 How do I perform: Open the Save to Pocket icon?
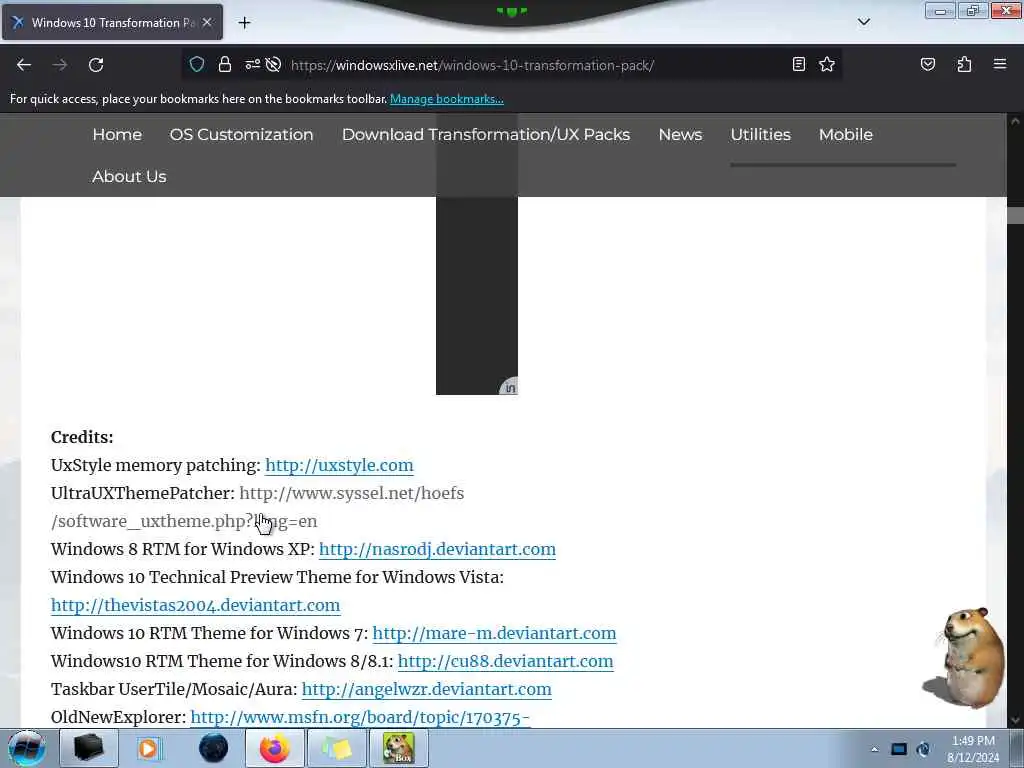(x=927, y=64)
